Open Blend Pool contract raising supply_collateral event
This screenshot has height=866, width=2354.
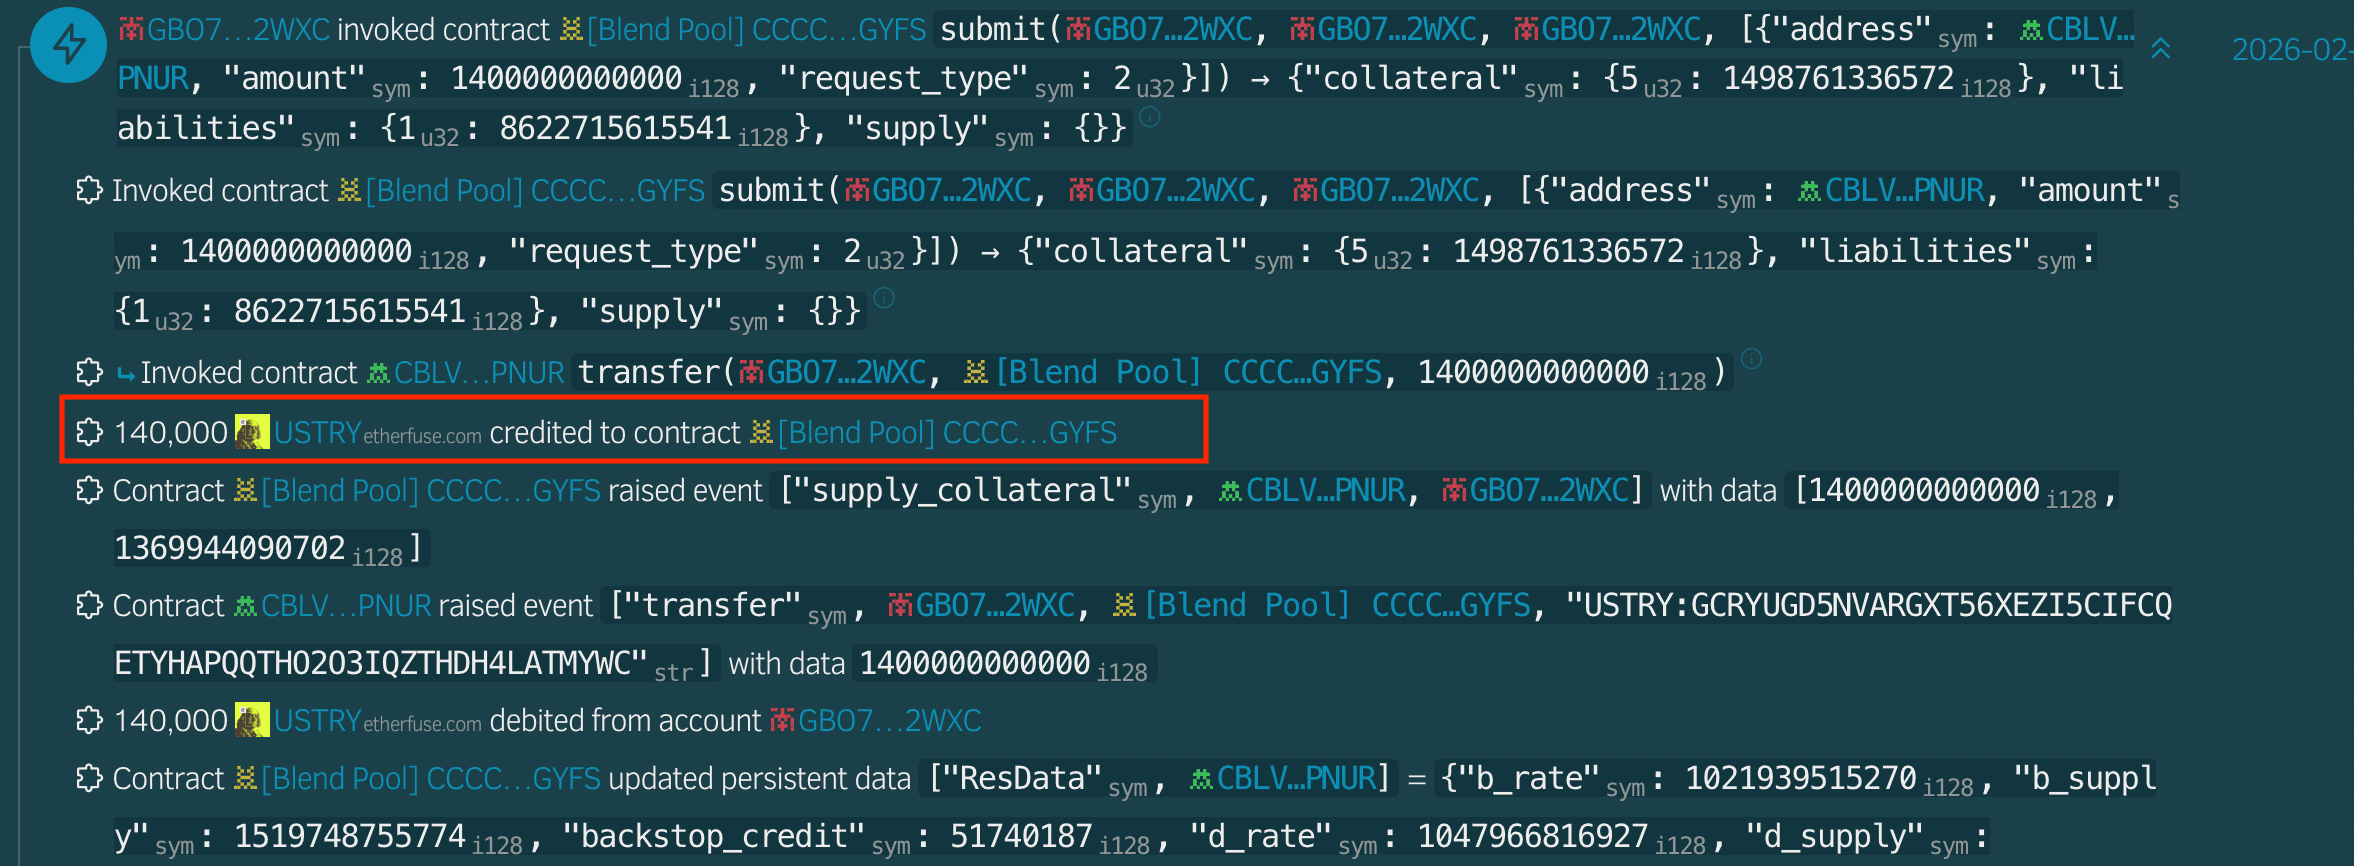(417, 490)
